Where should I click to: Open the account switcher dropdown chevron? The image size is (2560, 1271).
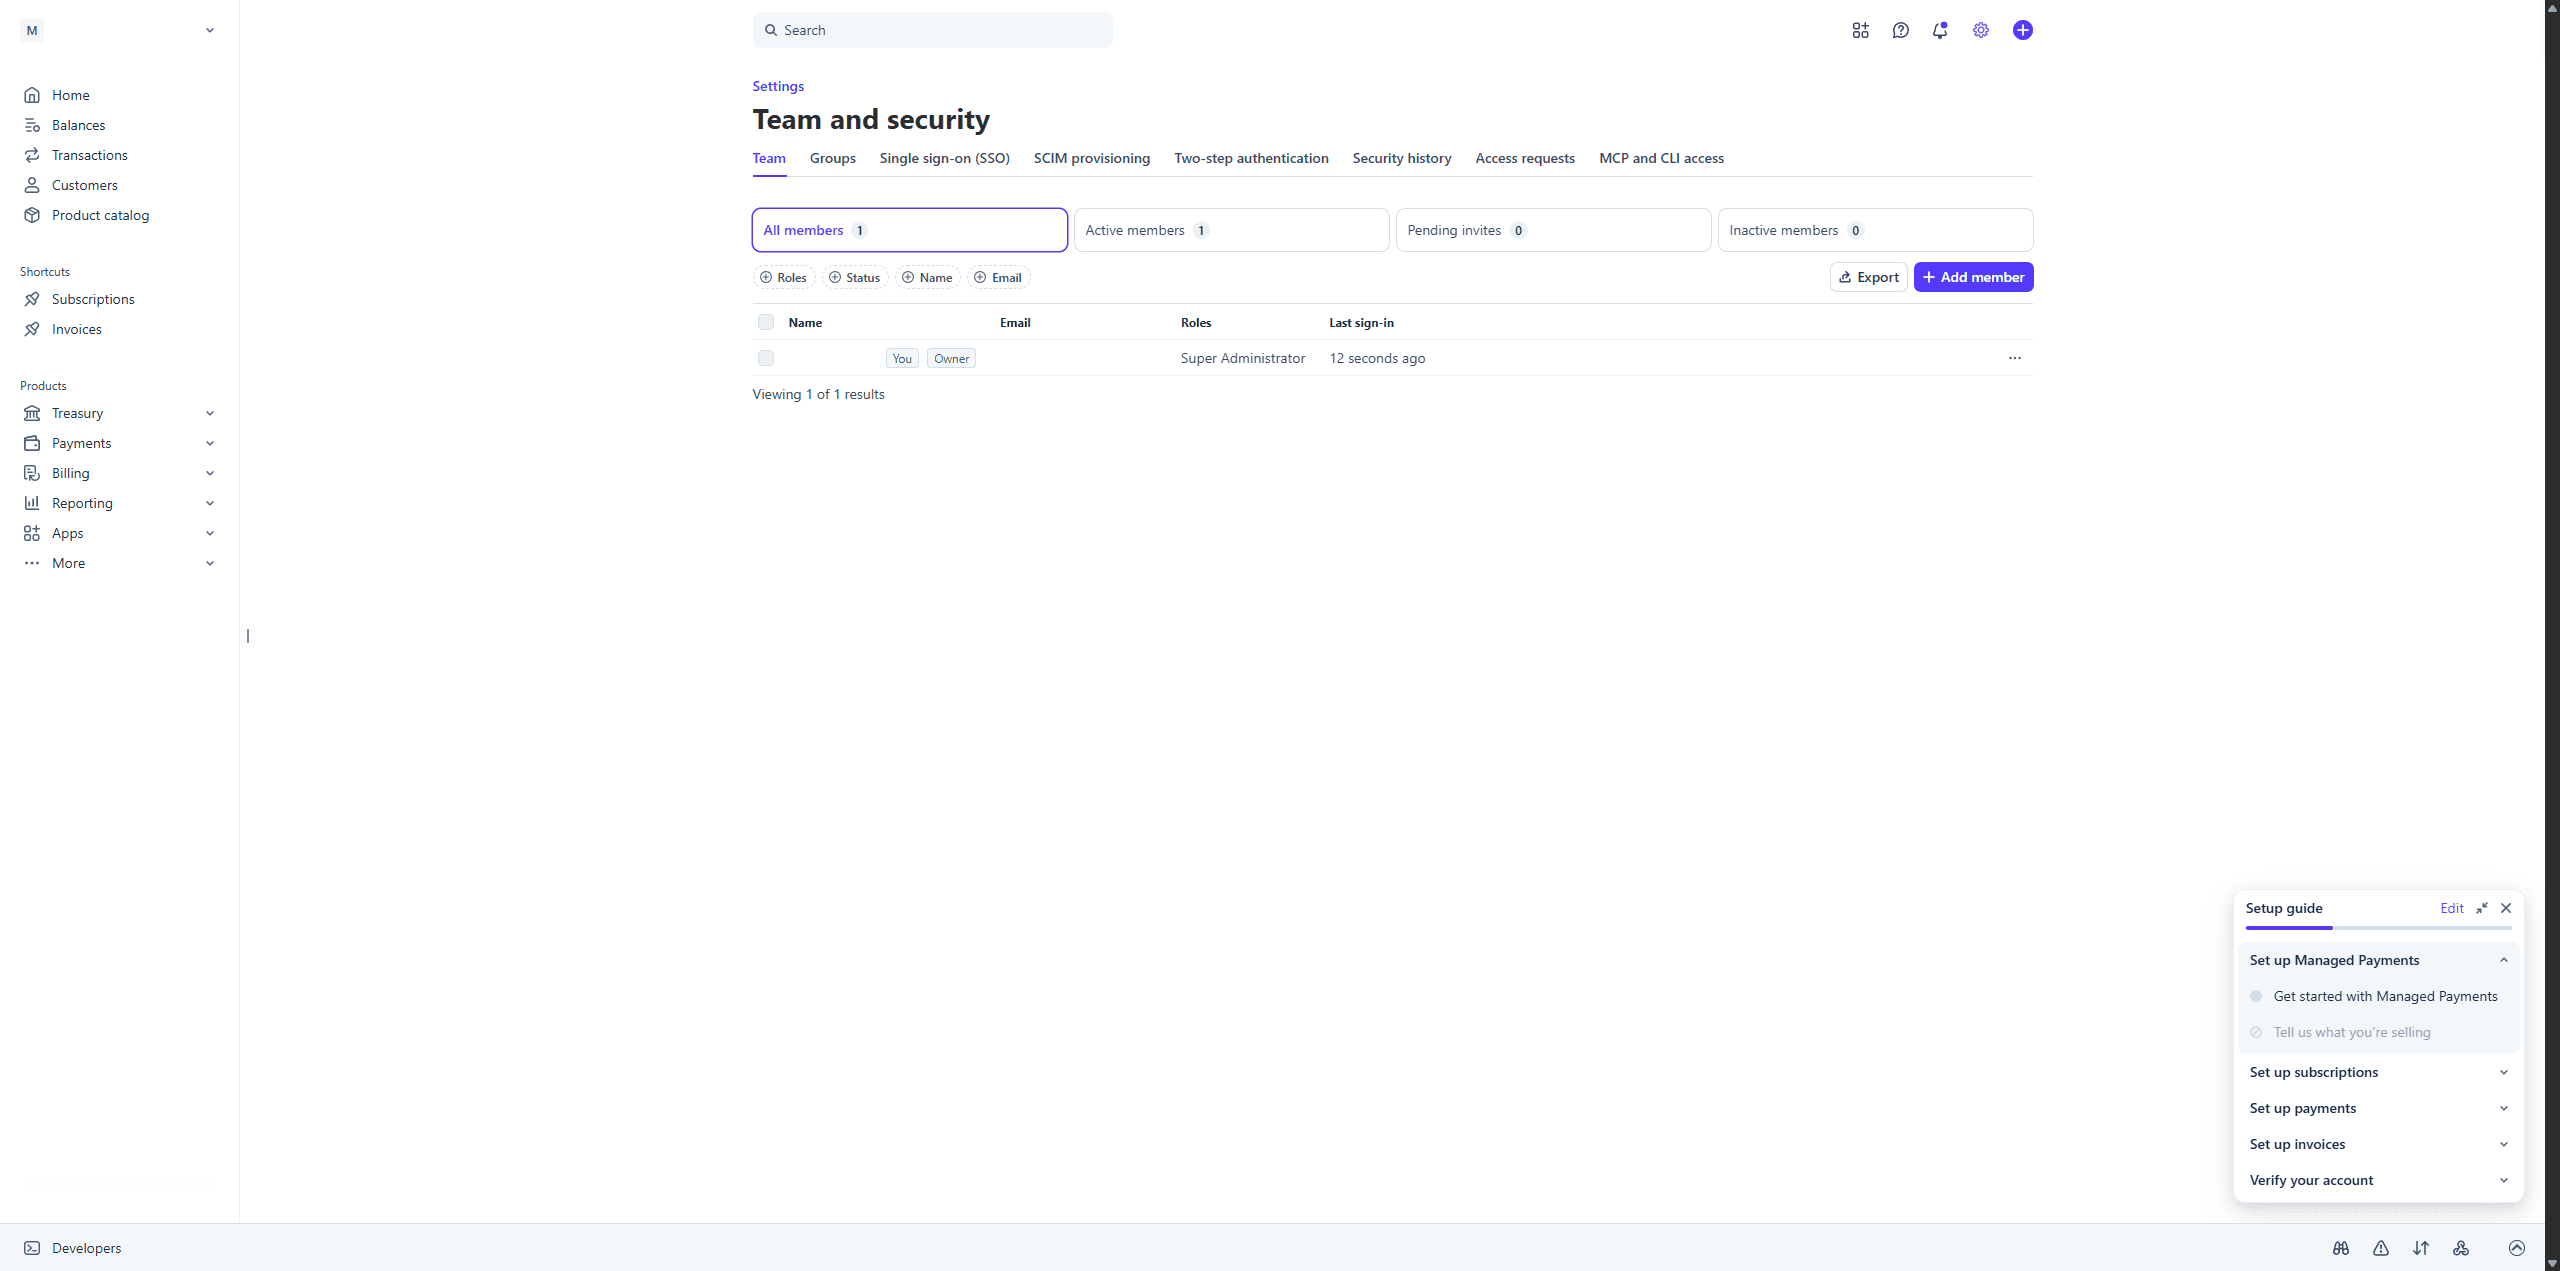tap(210, 30)
